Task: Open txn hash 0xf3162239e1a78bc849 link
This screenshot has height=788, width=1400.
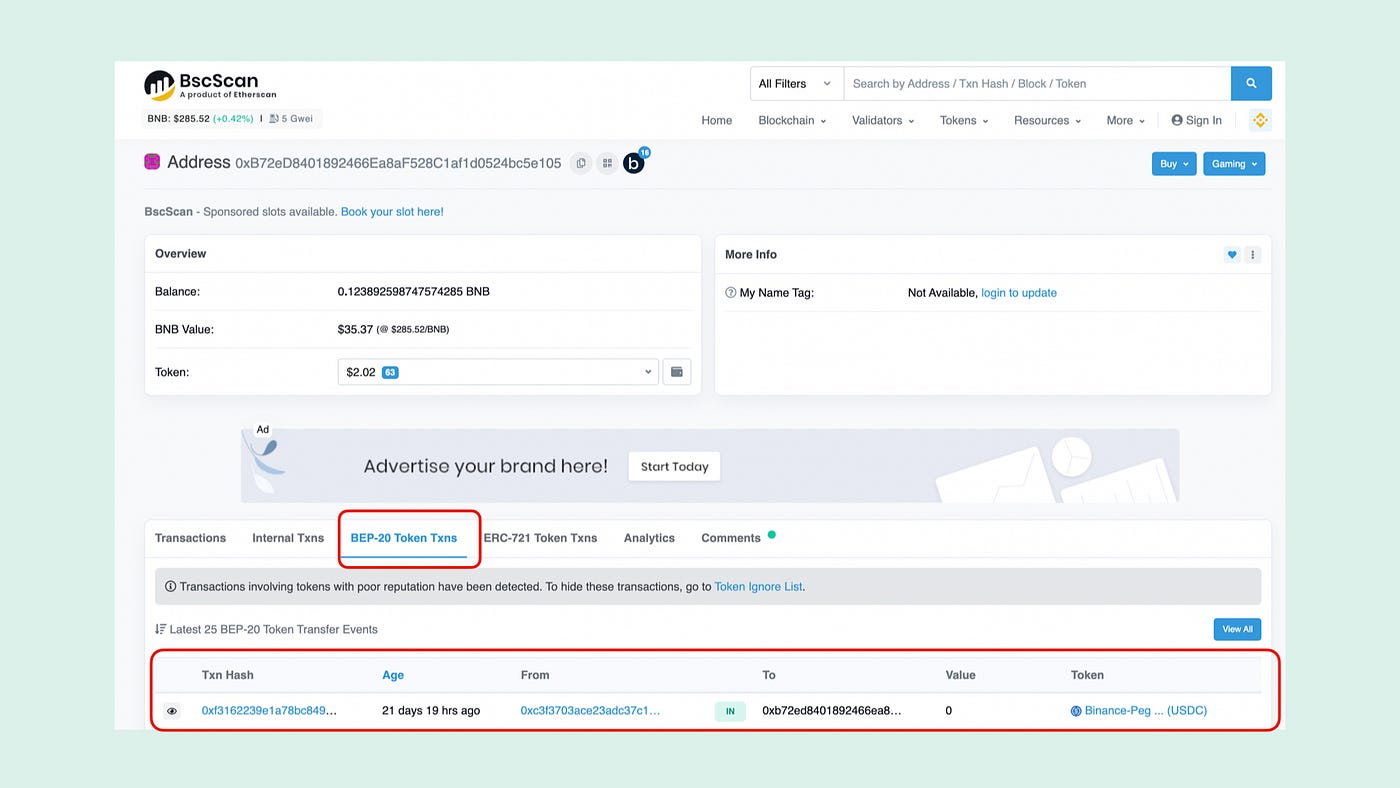Action: click(269, 711)
